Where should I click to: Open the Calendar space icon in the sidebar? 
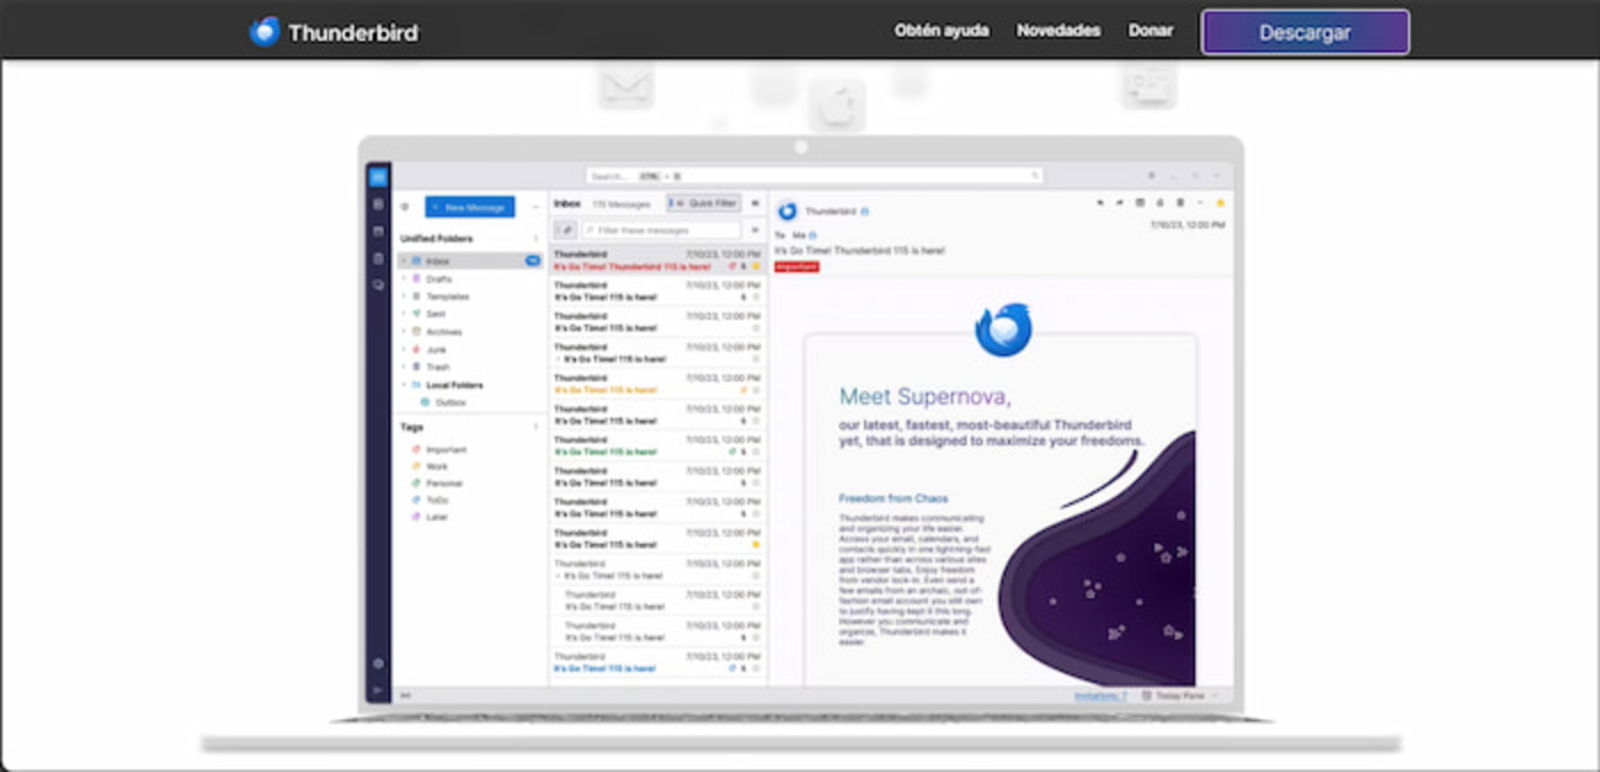click(378, 231)
